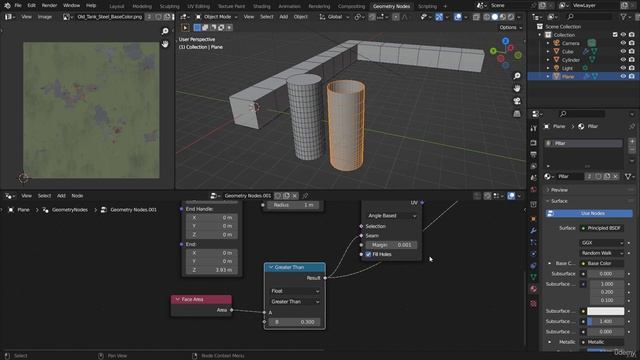Screen dimensions: 640x360
Task: Click Use Nodes button
Action: [589, 213]
